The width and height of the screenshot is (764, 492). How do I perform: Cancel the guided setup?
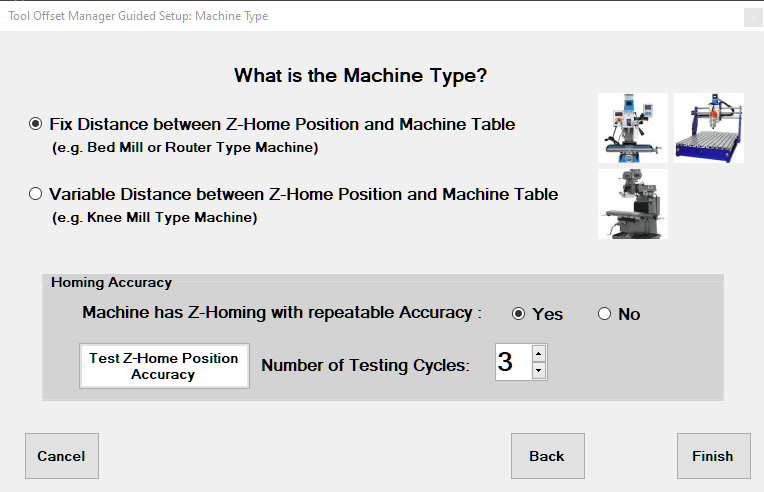click(62, 456)
